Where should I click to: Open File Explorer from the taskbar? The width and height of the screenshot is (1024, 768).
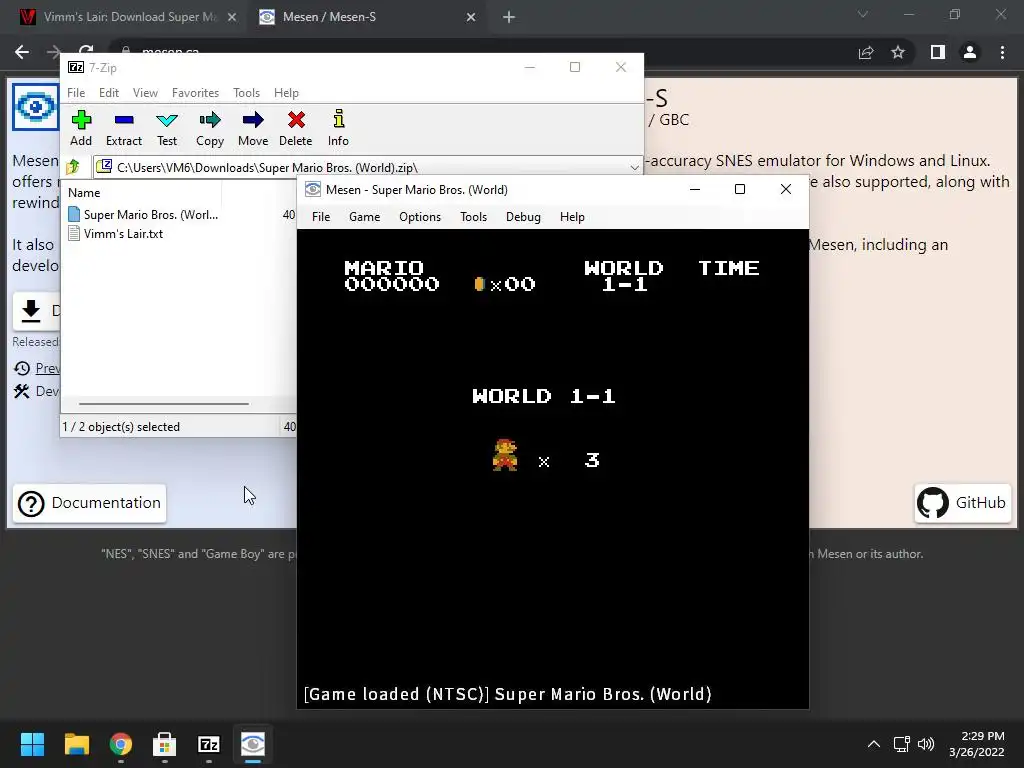point(77,744)
